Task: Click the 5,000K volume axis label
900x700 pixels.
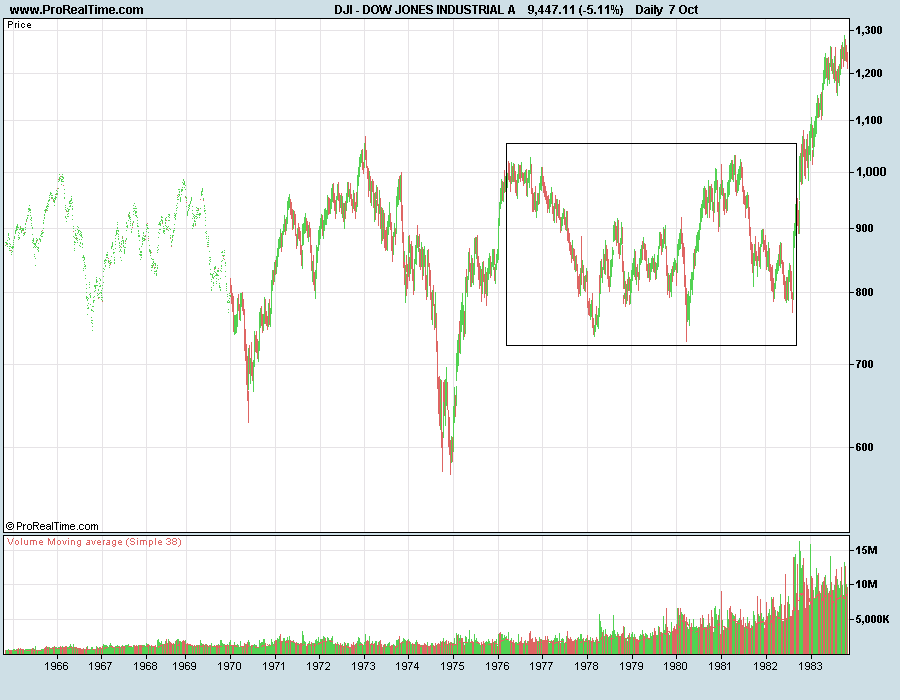Action: pyautogui.click(x=872, y=619)
